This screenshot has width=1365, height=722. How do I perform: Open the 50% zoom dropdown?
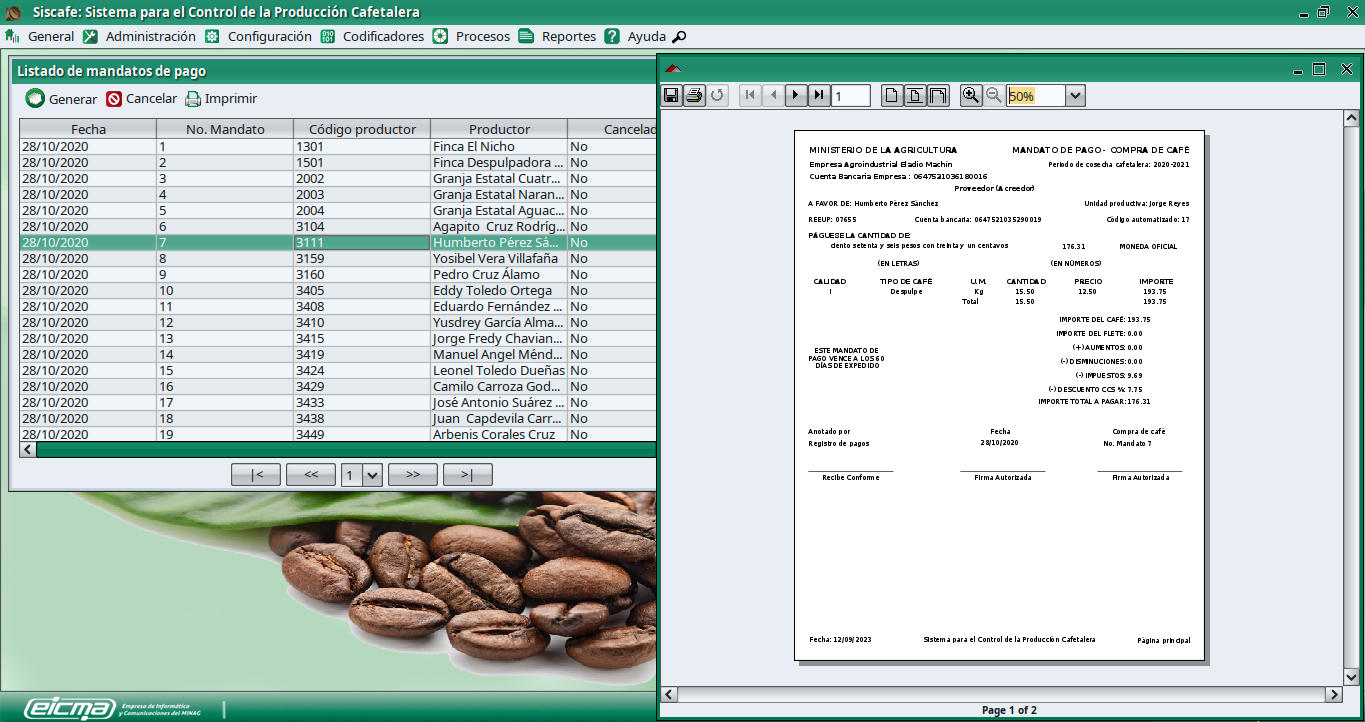[x=1075, y=96]
